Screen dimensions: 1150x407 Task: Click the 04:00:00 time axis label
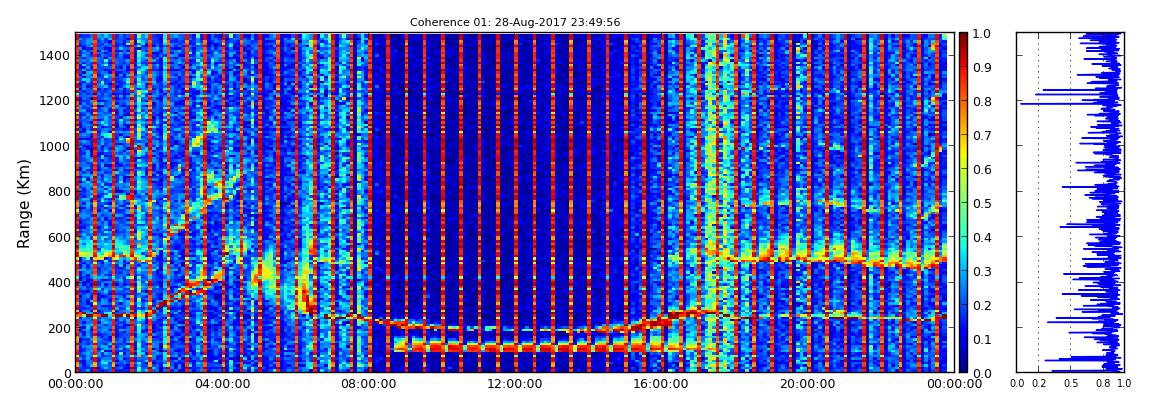tap(220, 384)
